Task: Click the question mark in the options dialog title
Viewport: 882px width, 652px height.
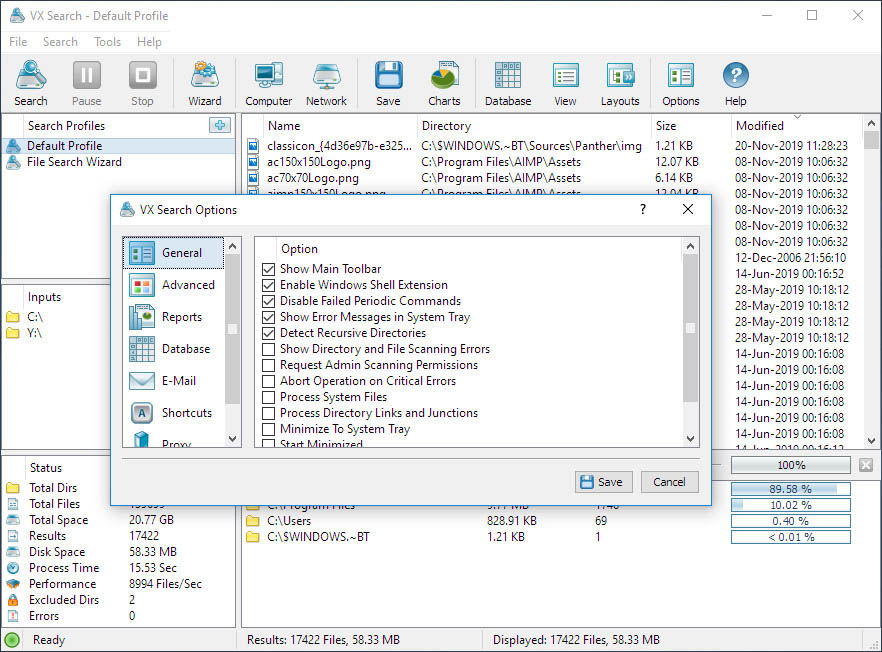Action: [643, 209]
